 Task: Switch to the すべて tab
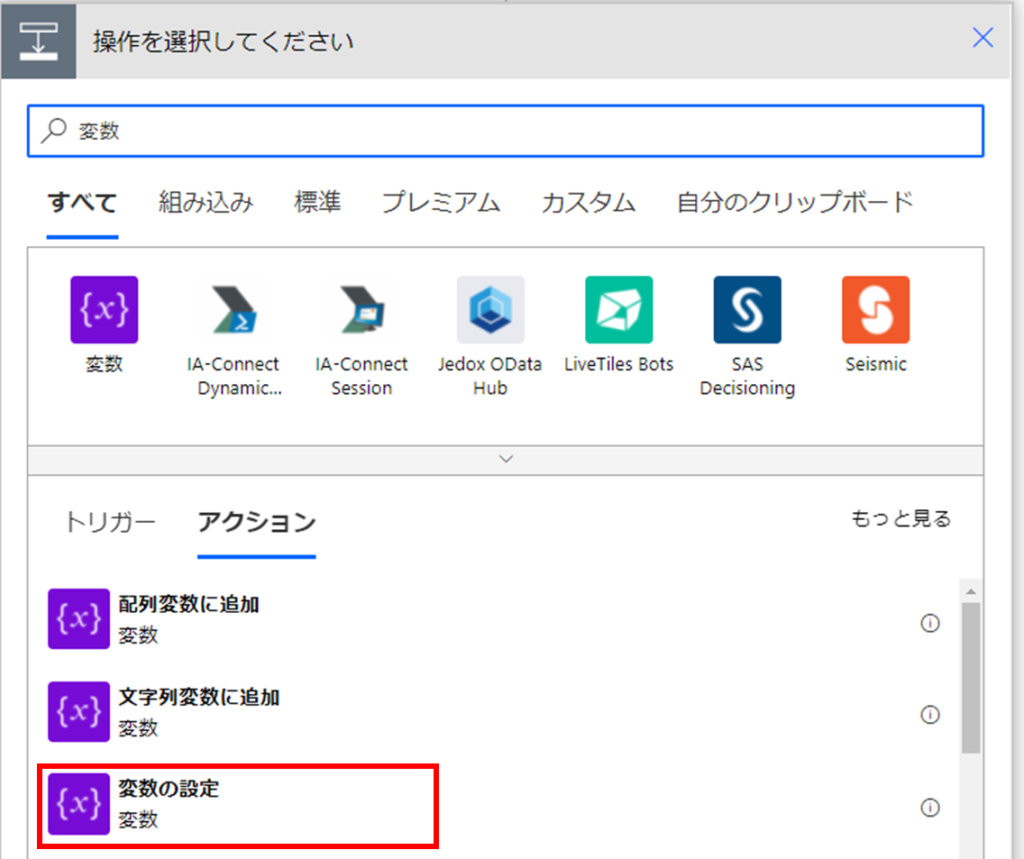coord(82,203)
